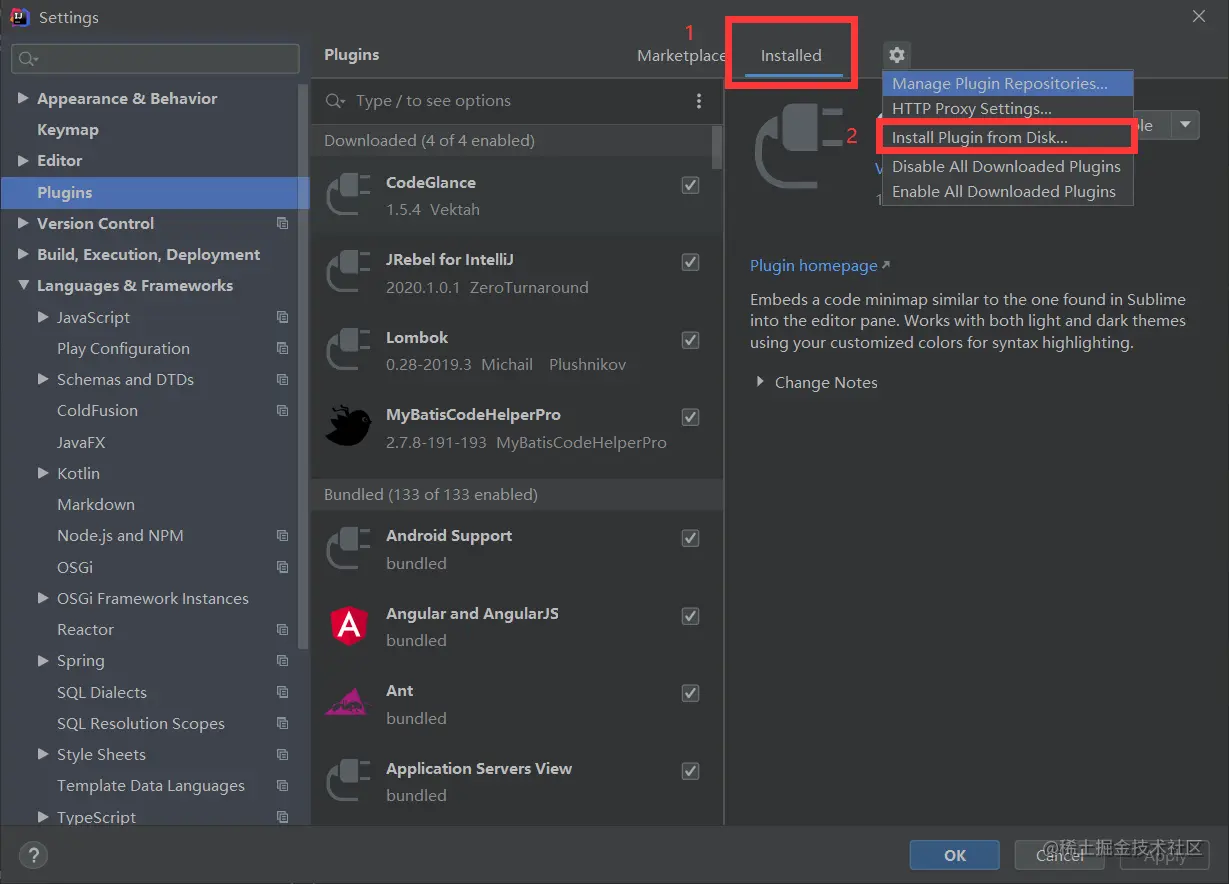Image resolution: width=1229 pixels, height=884 pixels.
Task: Click the Cancel button
Action: click(x=1060, y=855)
